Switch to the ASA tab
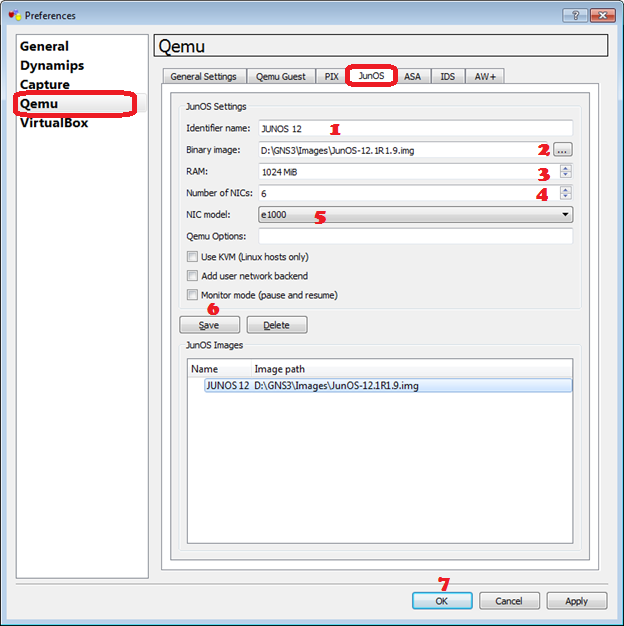Viewport: 624px width, 626px height. tap(412, 76)
